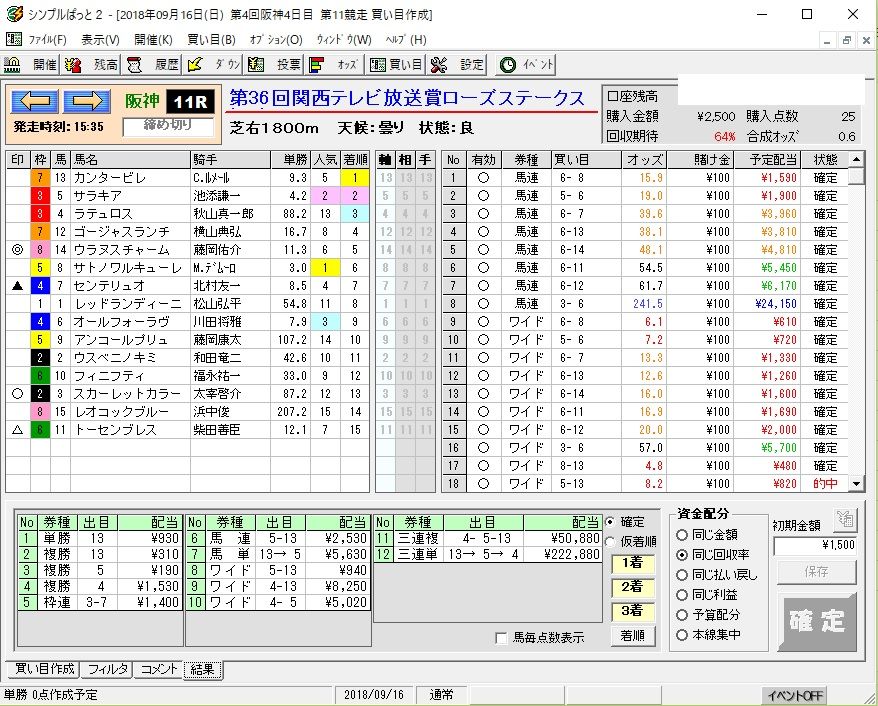
Task: Go to next race with right arrow
Action: tap(87, 101)
